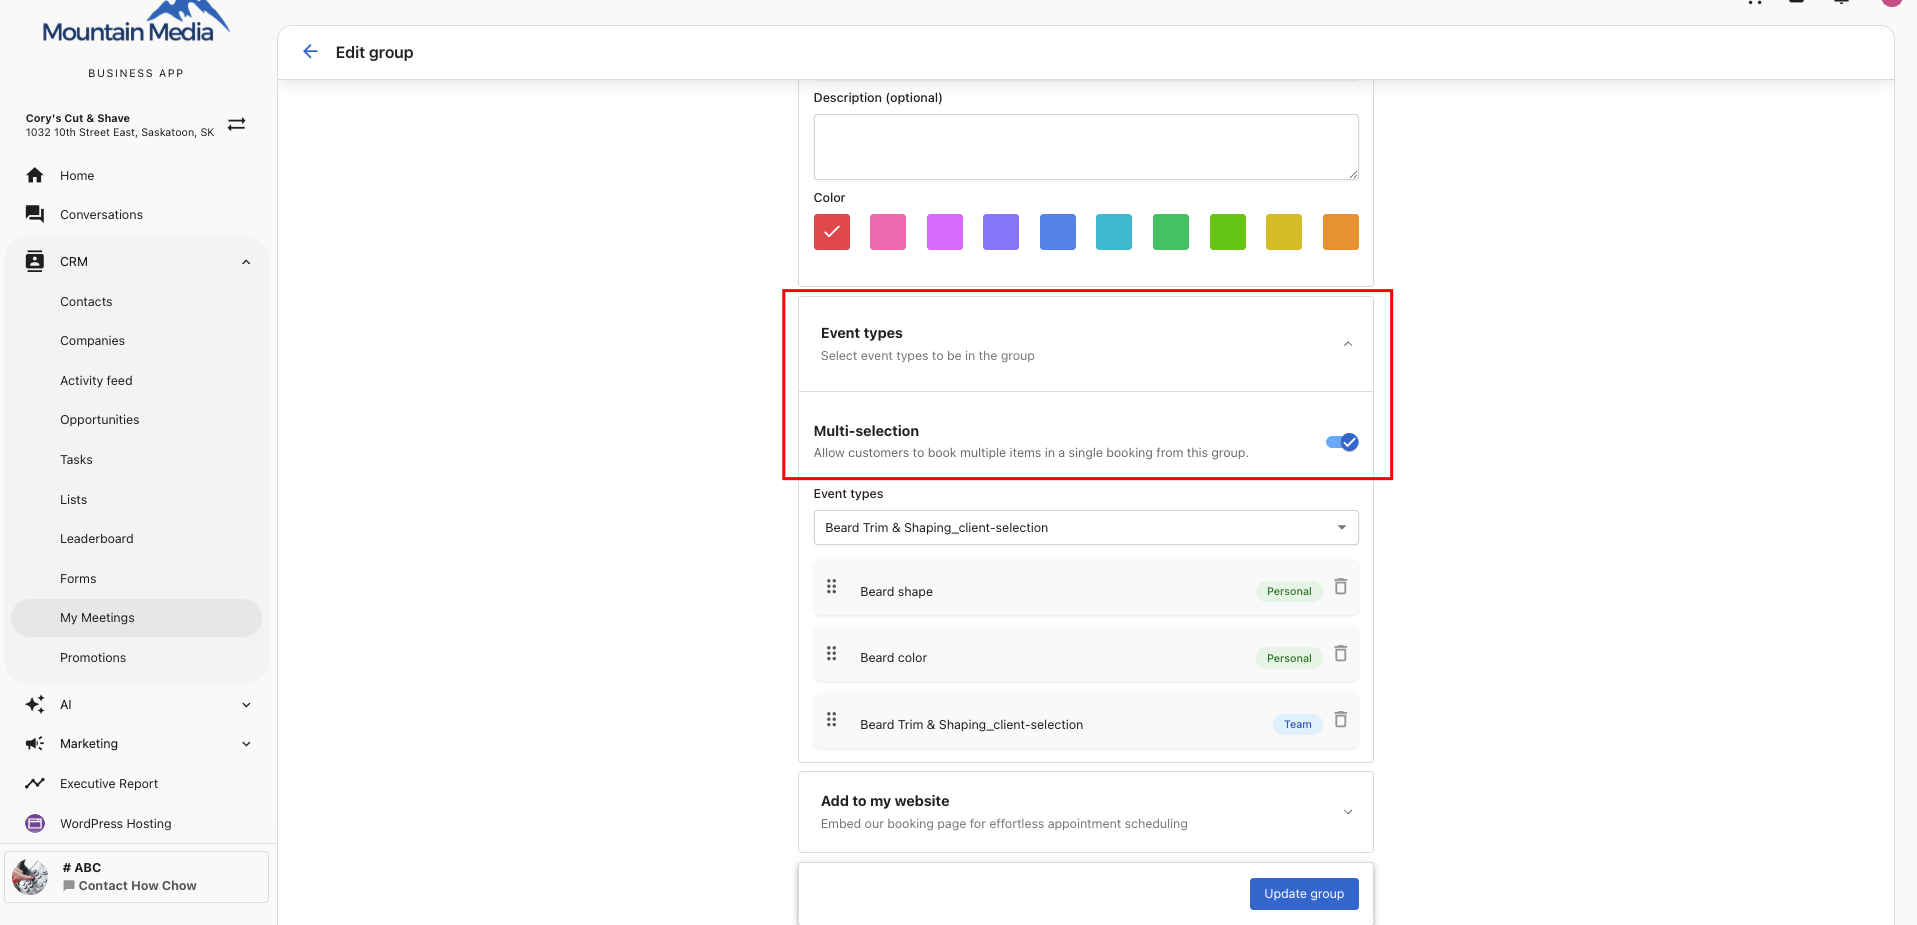Click the Personal tag on Beard shape
Viewport: 1917px width, 925px height.
[1289, 591]
